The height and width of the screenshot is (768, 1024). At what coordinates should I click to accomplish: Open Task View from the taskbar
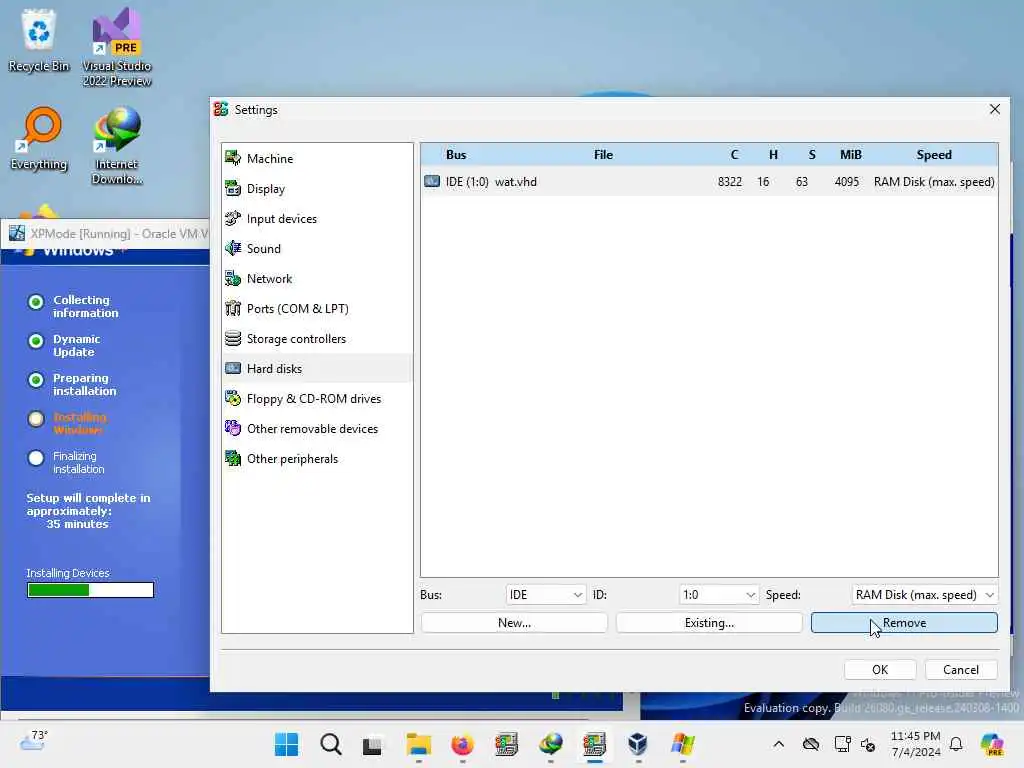pyautogui.click(x=374, y=744)
